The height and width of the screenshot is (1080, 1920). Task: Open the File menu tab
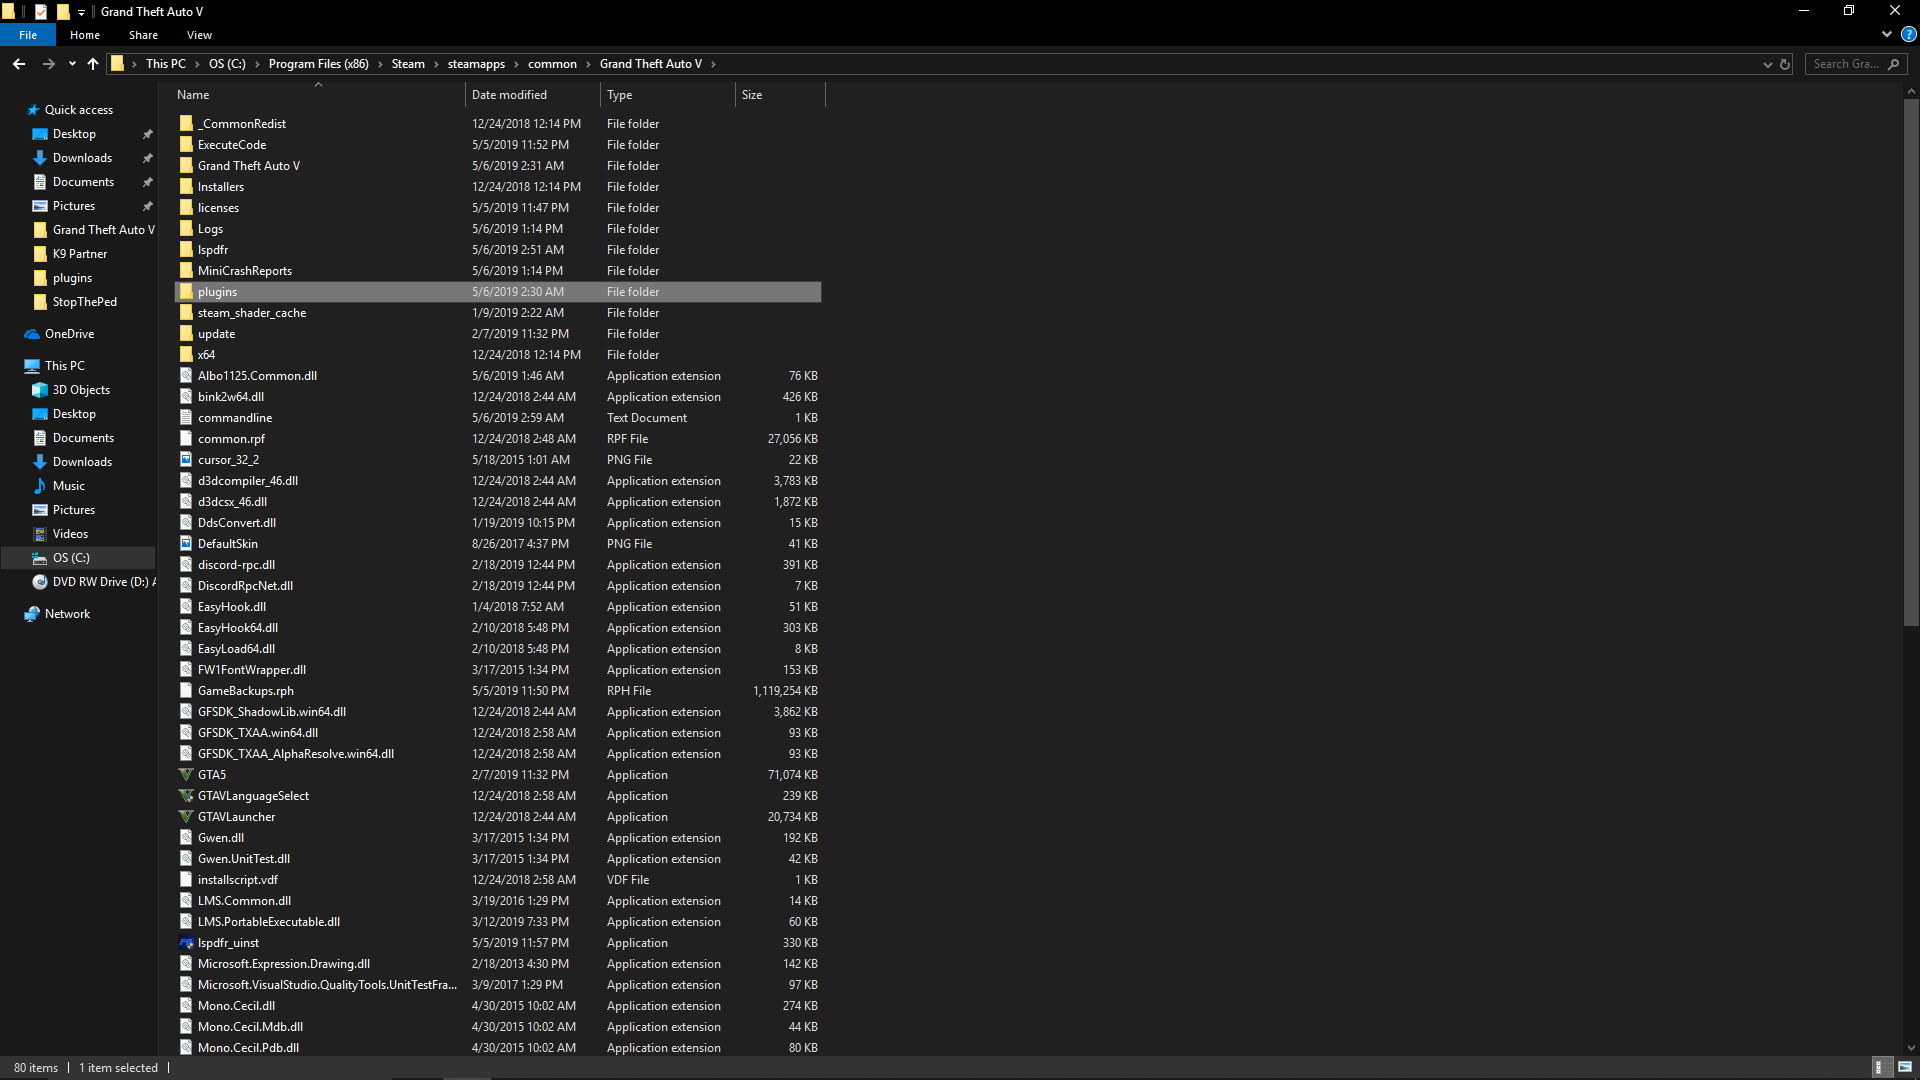click(x=28, y=35)
